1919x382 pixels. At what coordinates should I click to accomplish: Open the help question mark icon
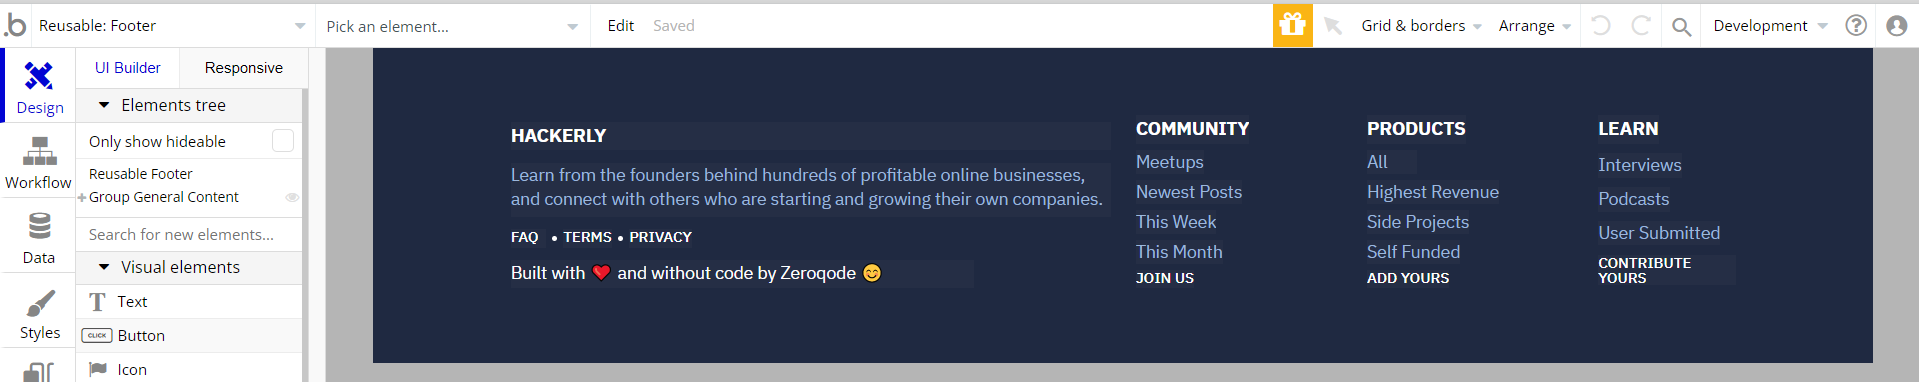(x=1856, y=25)
